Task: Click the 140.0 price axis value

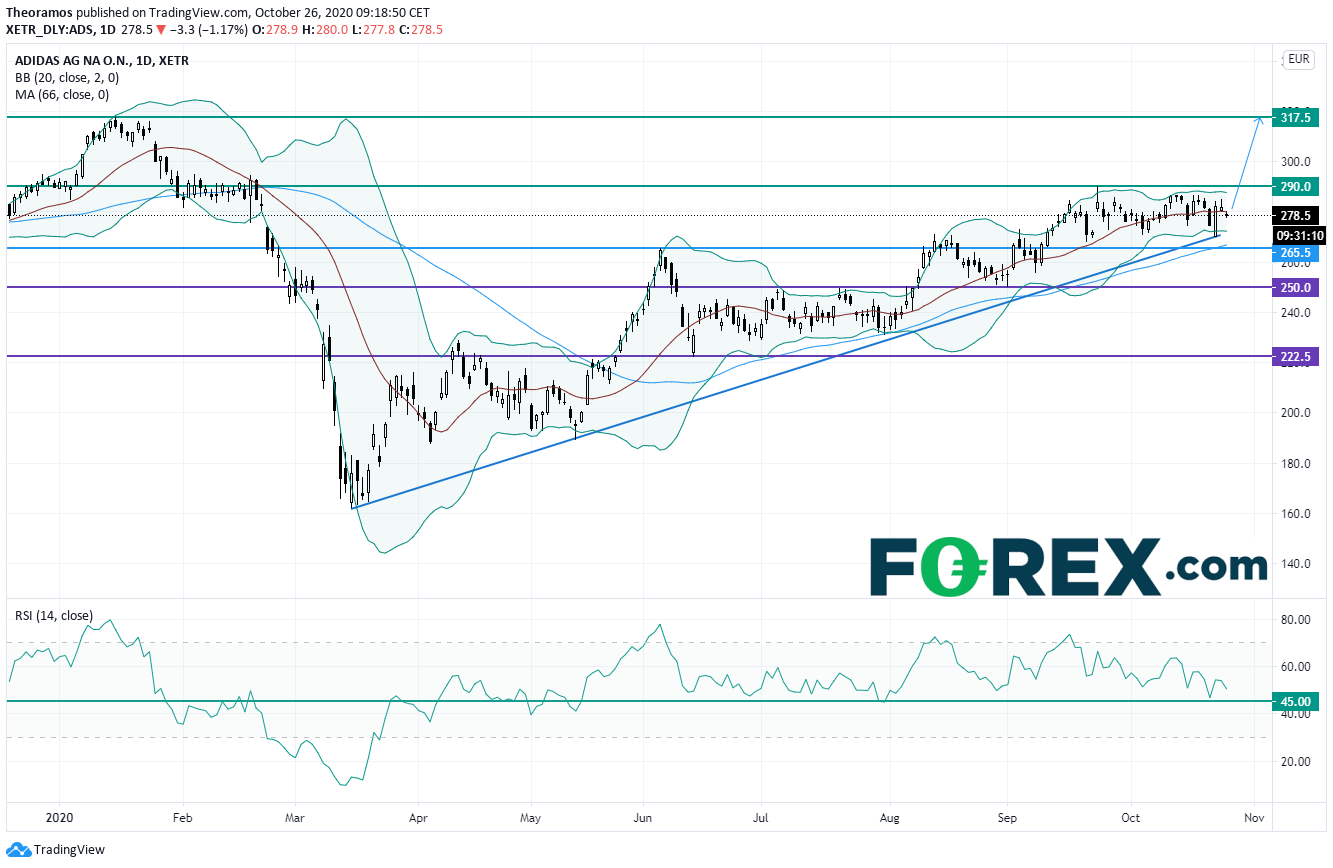Action: 1295,564
